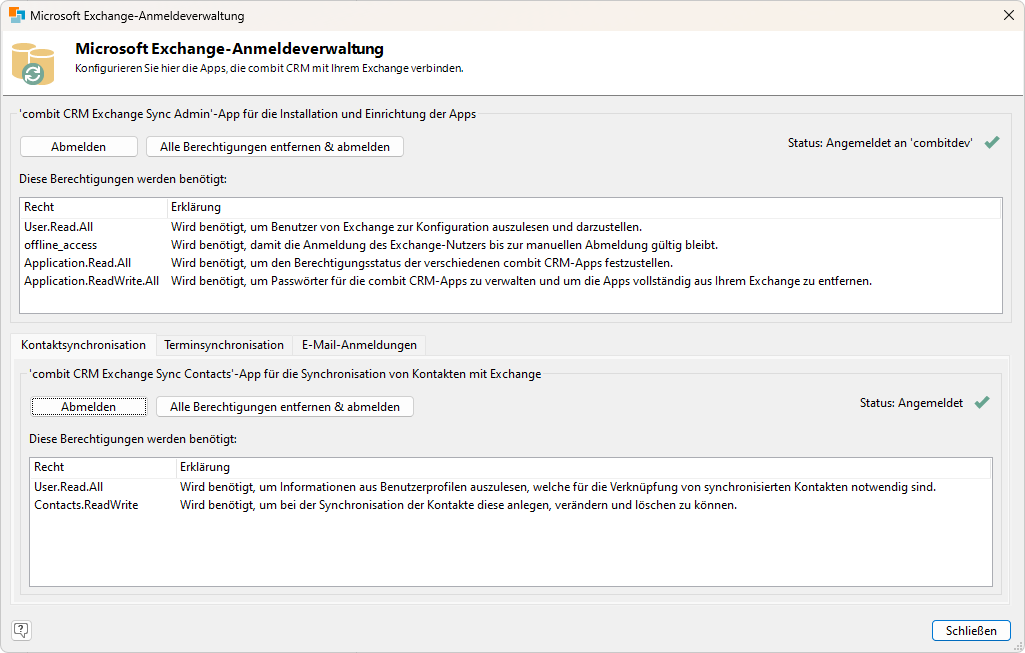Click the Erklärung column header in contacts list
This screenshot has height=653, width=1025.
[x=205, y=467]
